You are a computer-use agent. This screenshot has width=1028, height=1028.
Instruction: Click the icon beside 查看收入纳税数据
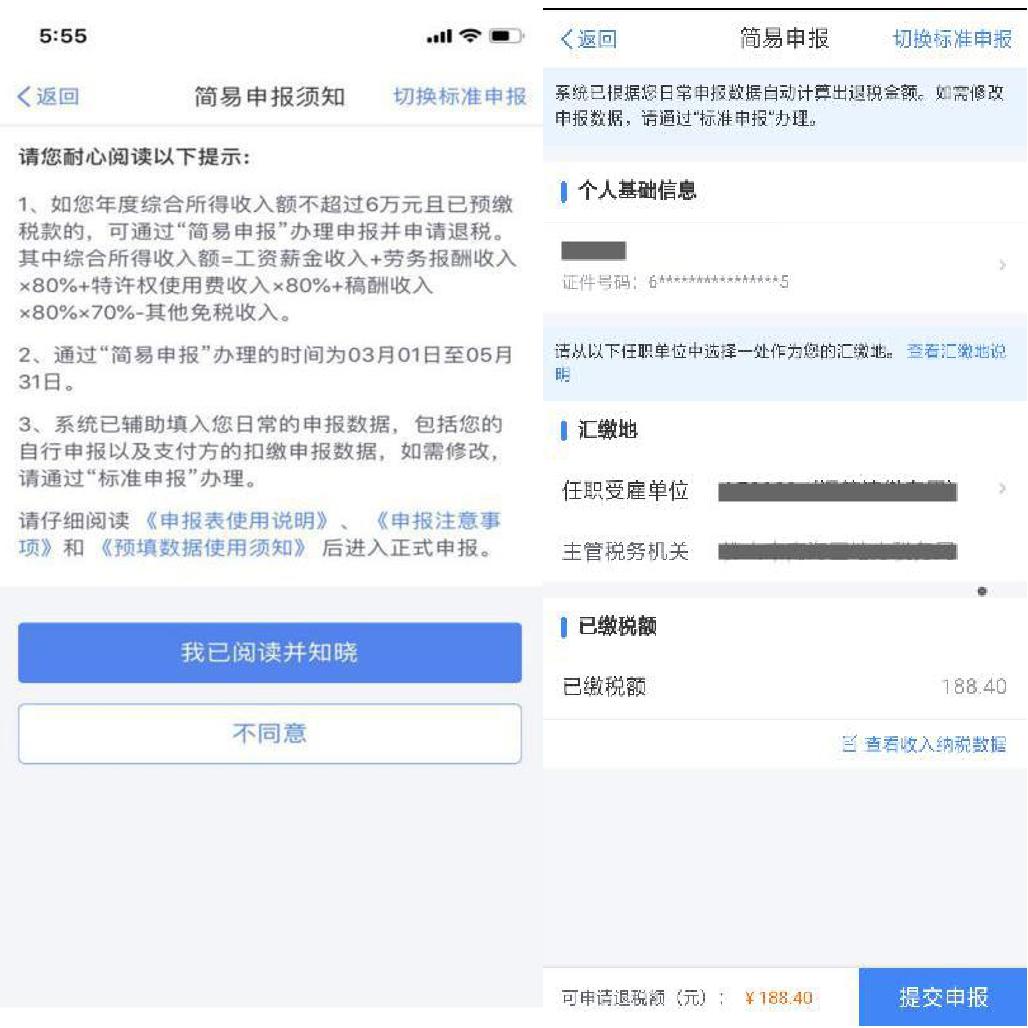(849, 743)
